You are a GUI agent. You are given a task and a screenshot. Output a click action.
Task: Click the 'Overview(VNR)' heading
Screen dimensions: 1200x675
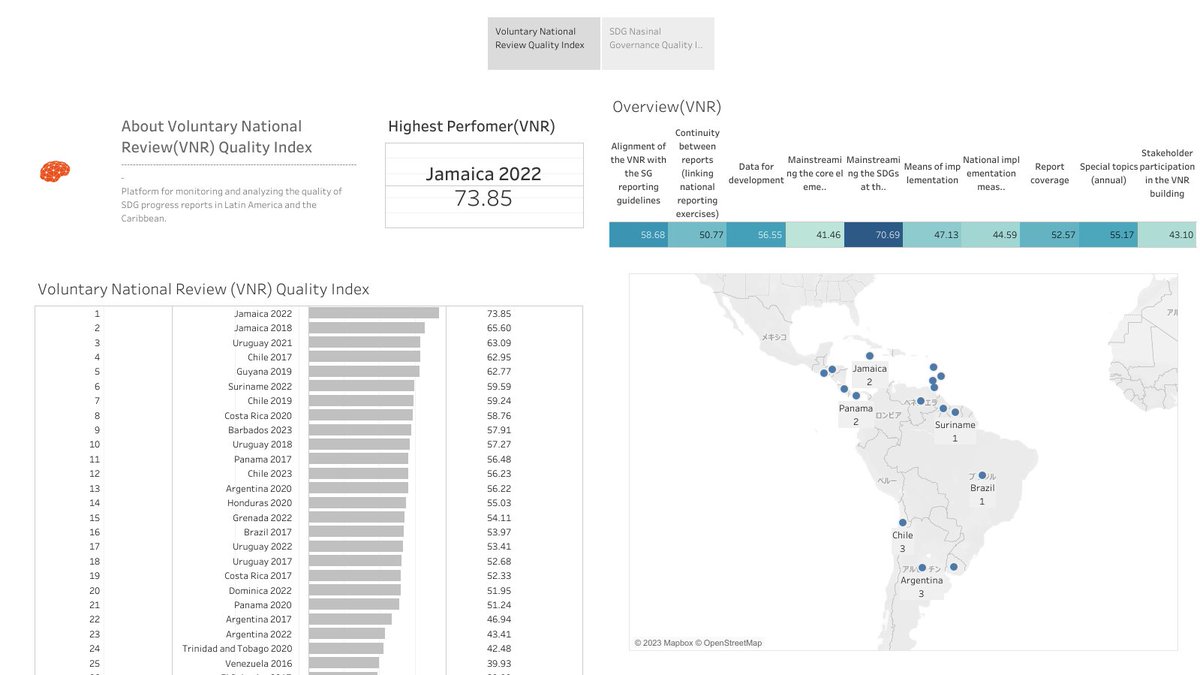(667, 107)
